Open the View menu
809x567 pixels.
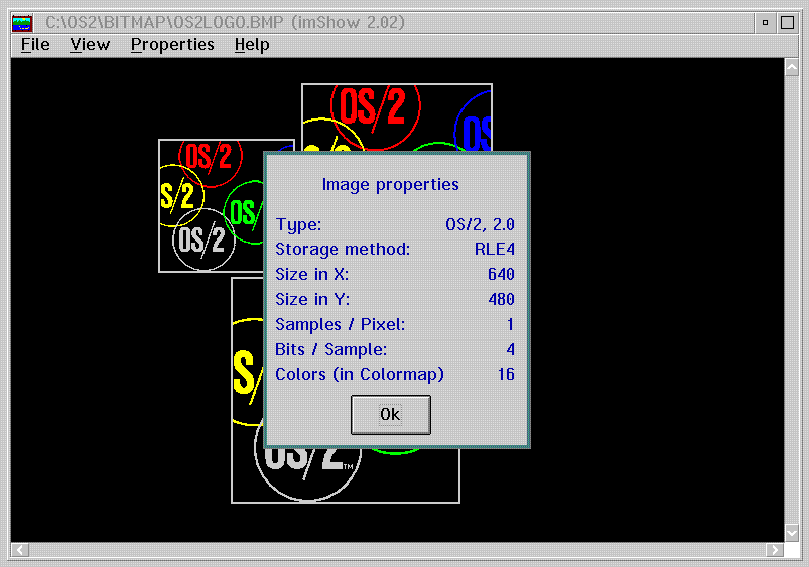click(90, 45)
